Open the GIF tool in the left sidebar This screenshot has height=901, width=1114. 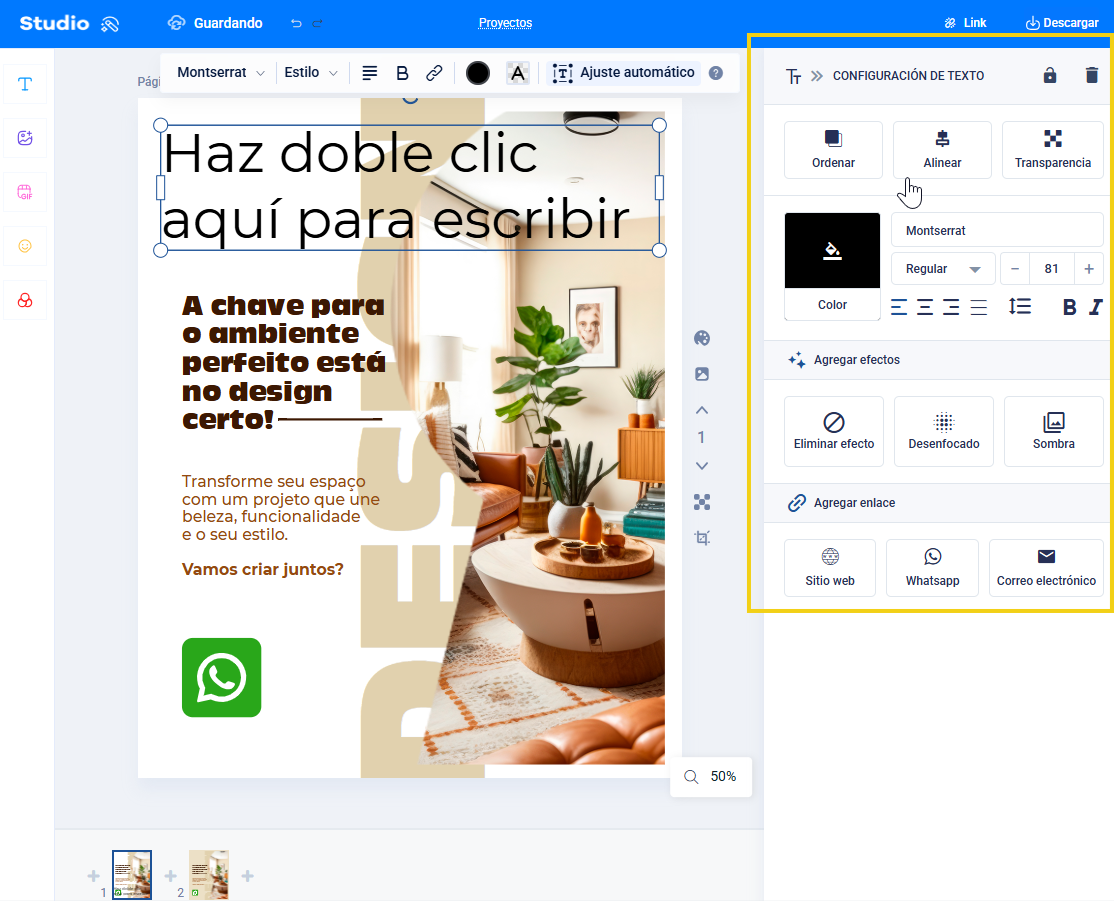[25, 192]
